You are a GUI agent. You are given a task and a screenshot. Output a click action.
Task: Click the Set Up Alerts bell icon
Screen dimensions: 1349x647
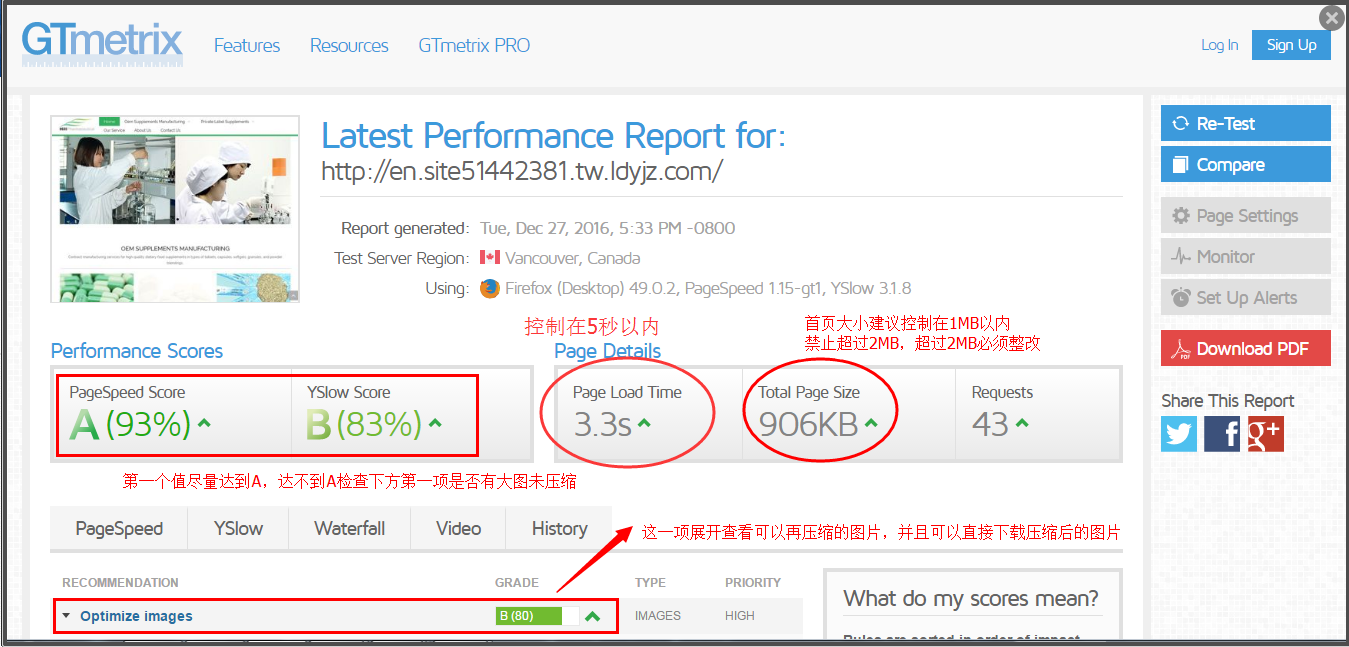coord(1181,297)
